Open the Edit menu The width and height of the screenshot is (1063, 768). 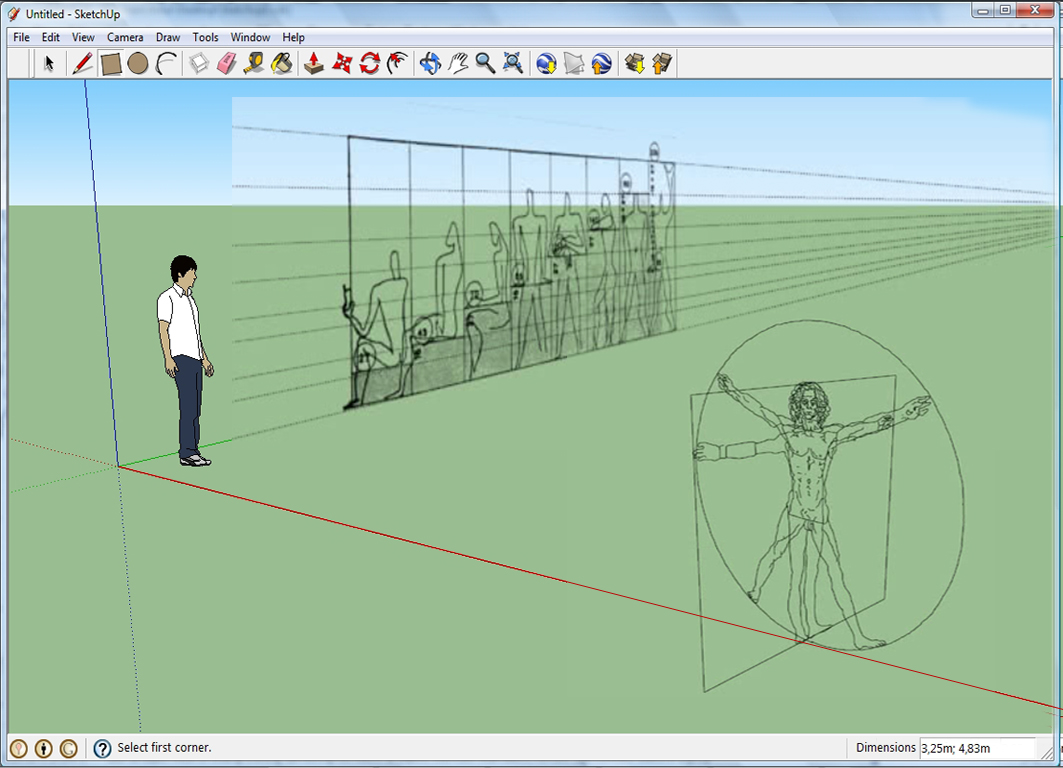(x=51, y=37)
